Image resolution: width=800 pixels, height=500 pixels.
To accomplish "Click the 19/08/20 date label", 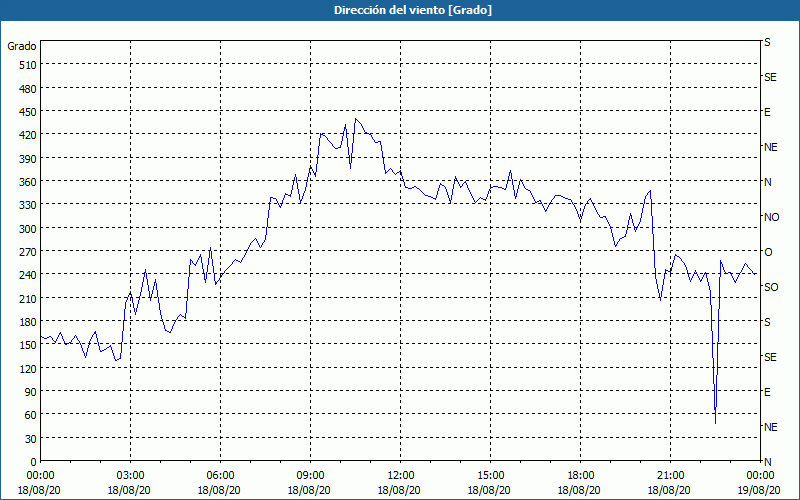I will 759,490.
